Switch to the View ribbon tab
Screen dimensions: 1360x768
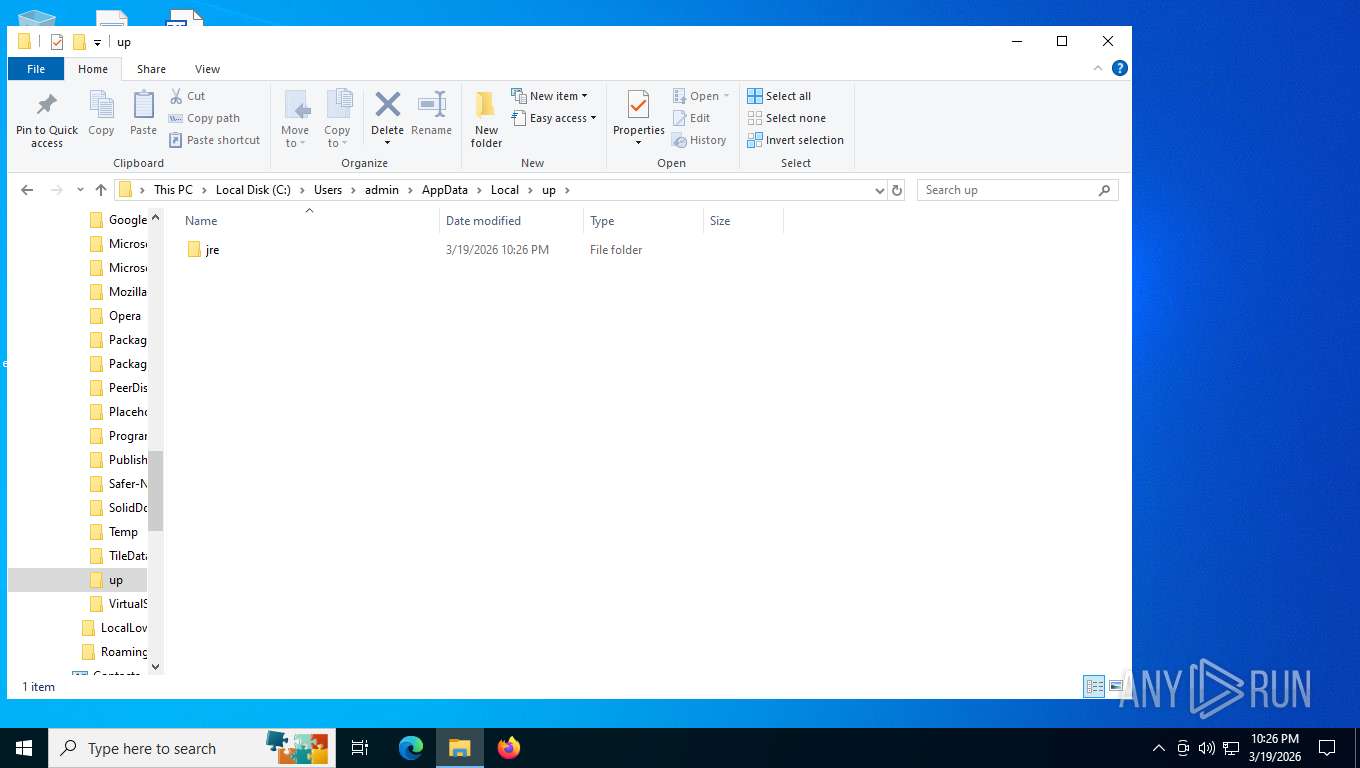pos(207,69)
